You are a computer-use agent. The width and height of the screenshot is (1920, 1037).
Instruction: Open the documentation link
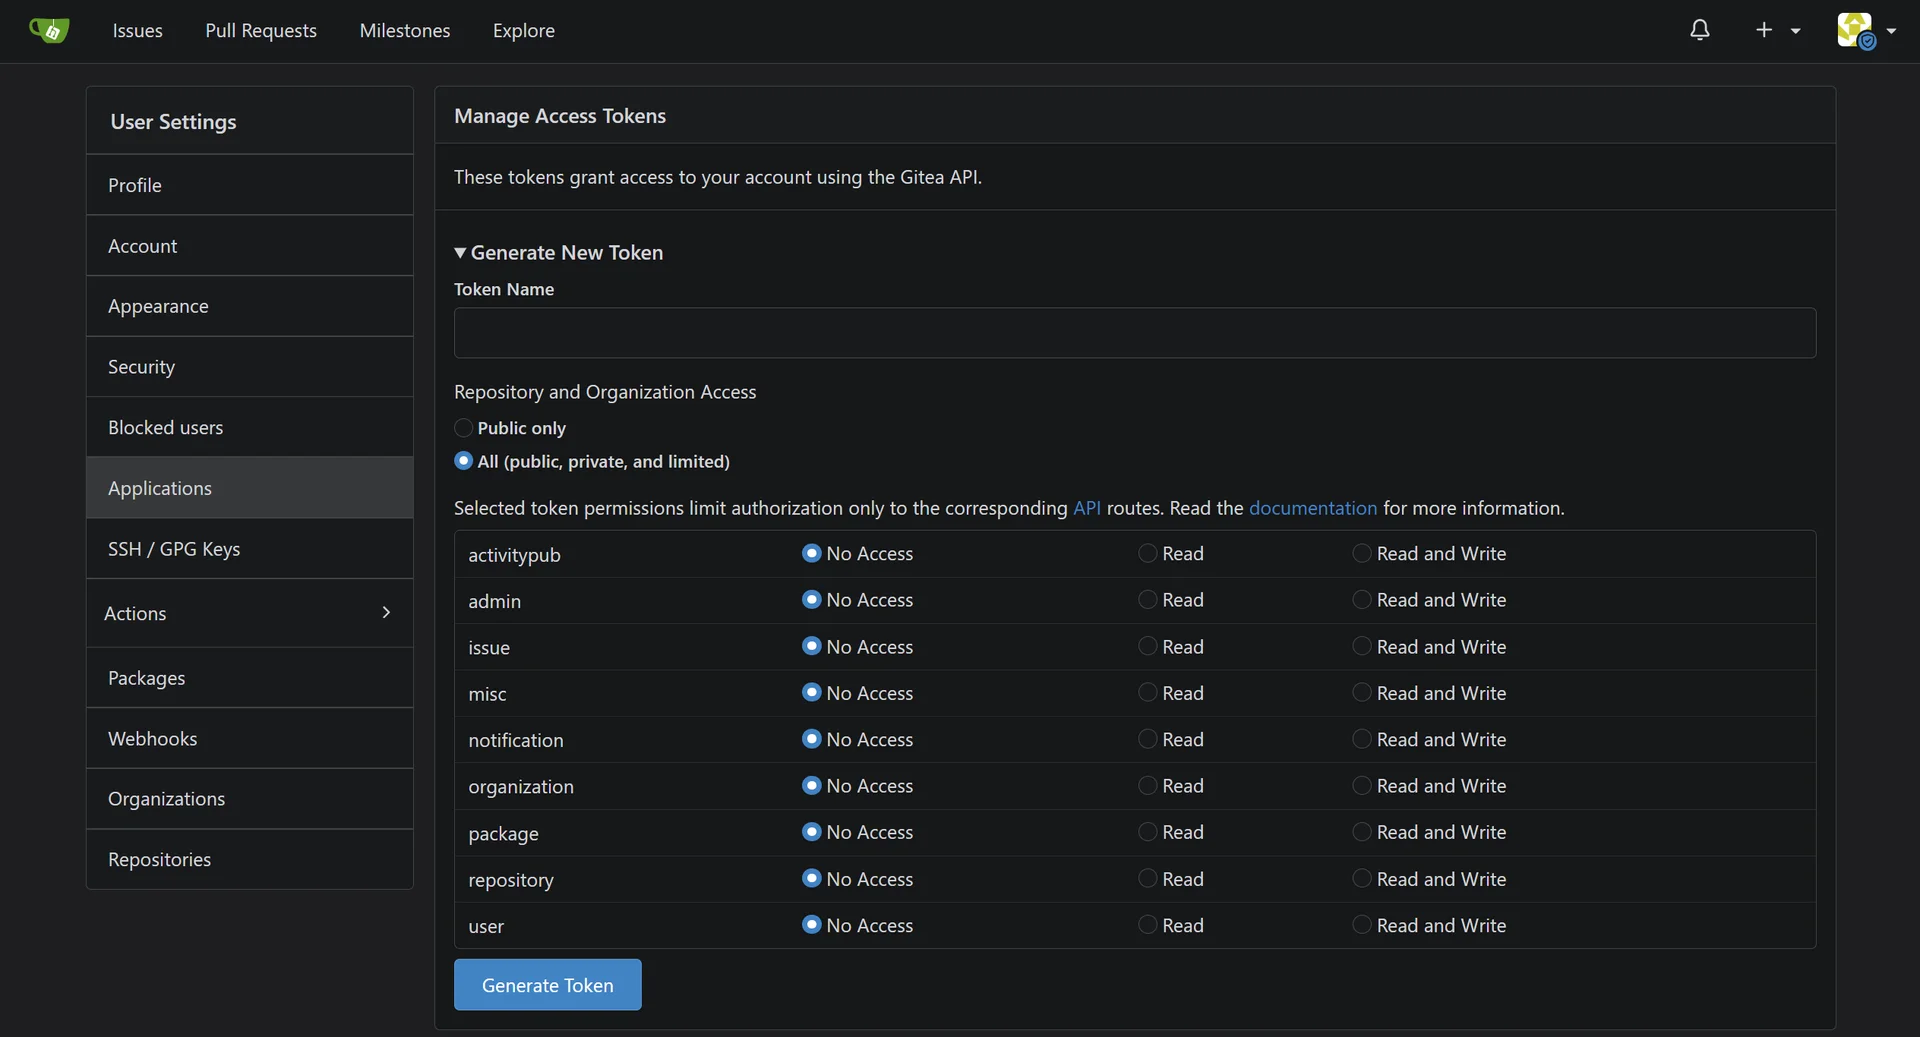click(1313, 508)
